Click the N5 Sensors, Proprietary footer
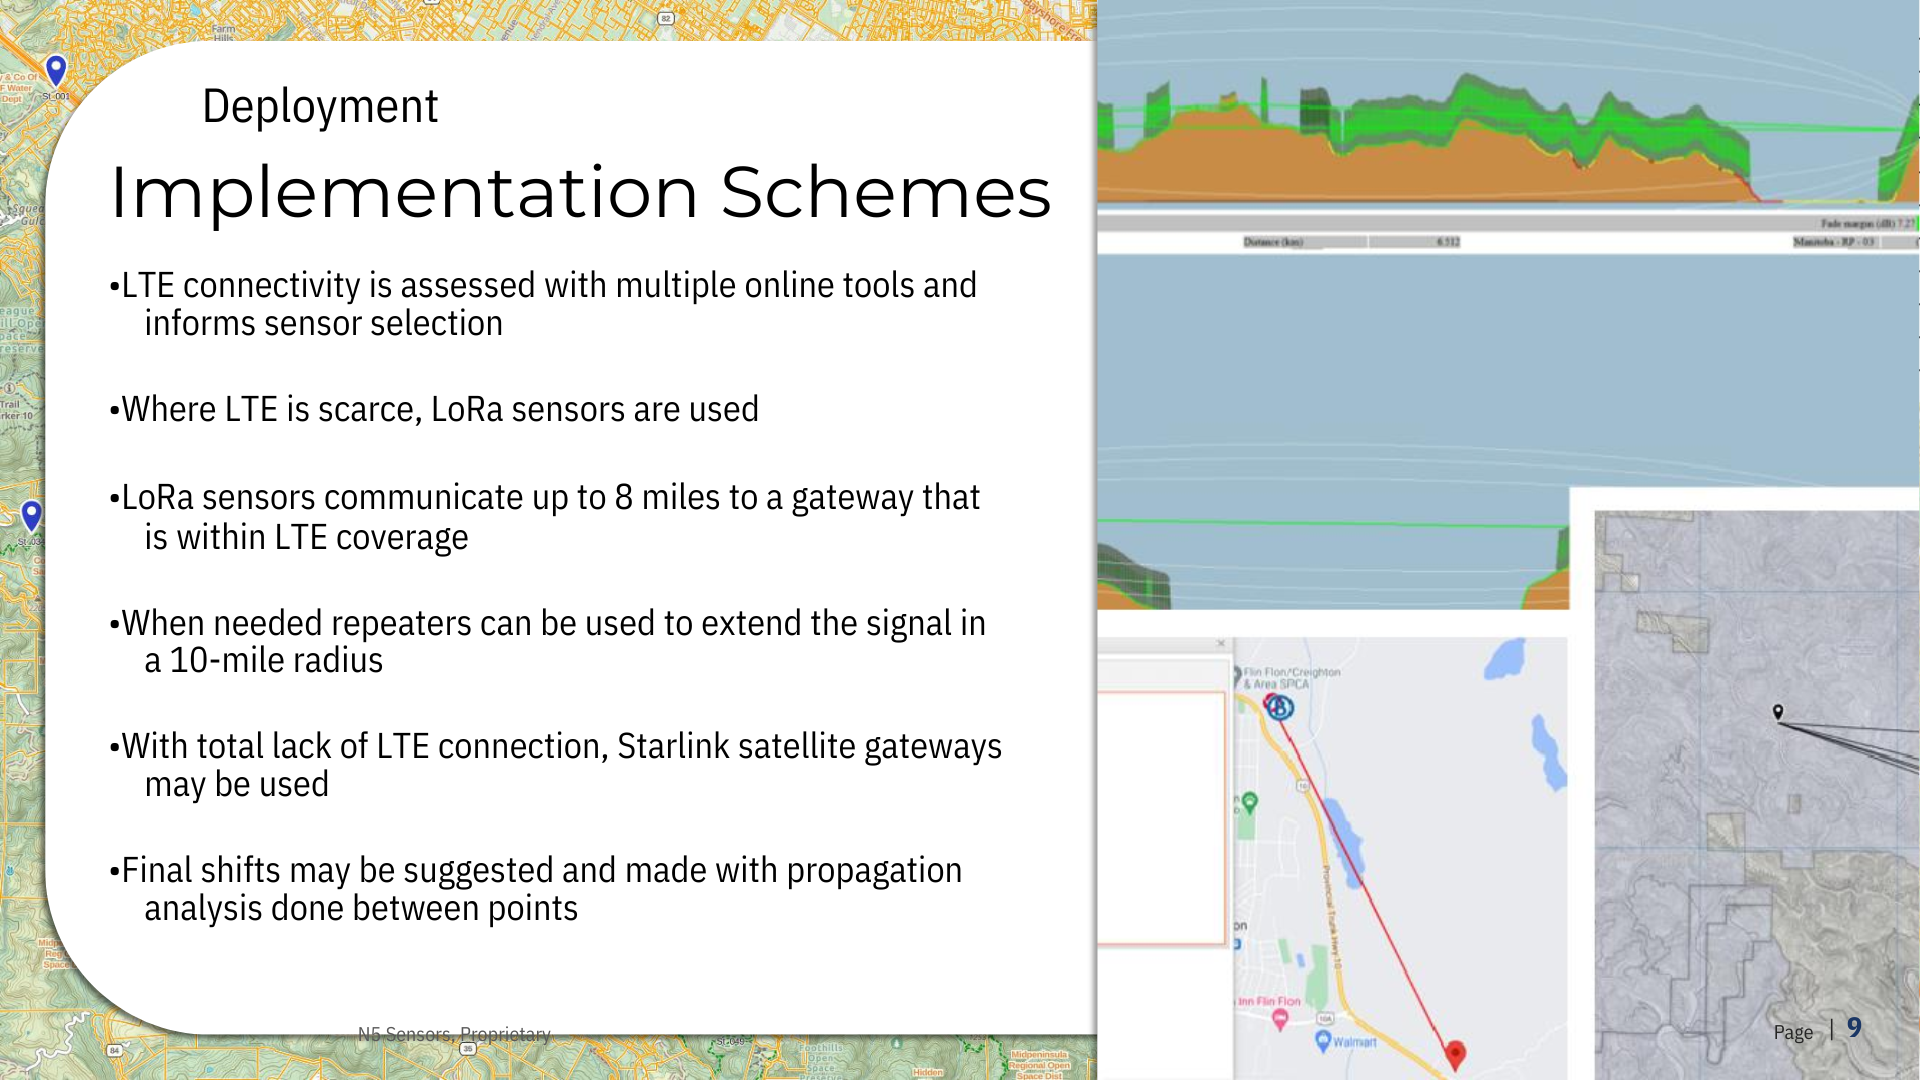Screen dimensions: 1920x1080 tap(454, 1034)
